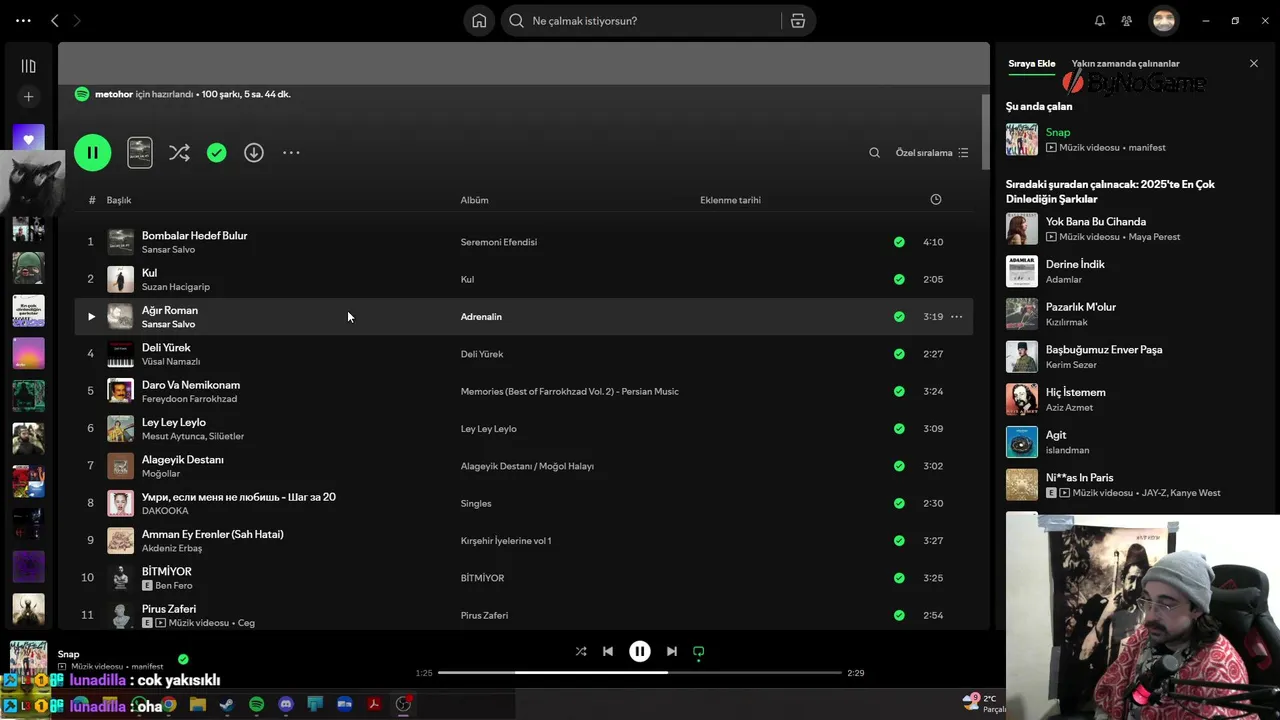Open the 'Seremoni Efendisi' album link
The width and height of the screenshot is (1280, 720).
(499, 242)
